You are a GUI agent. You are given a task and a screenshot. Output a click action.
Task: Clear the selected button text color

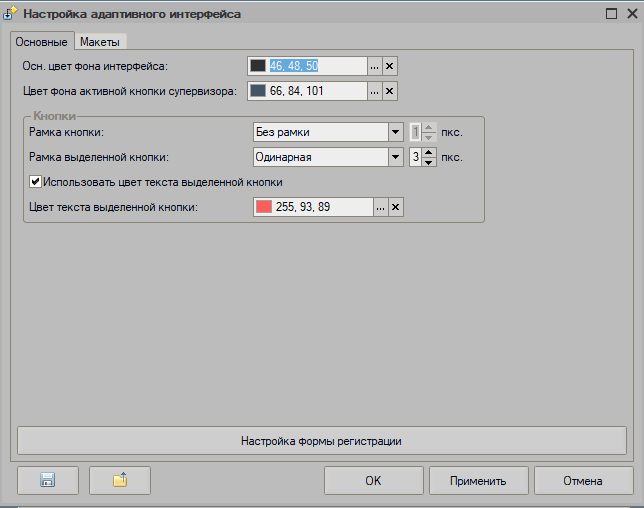(395, 207)
